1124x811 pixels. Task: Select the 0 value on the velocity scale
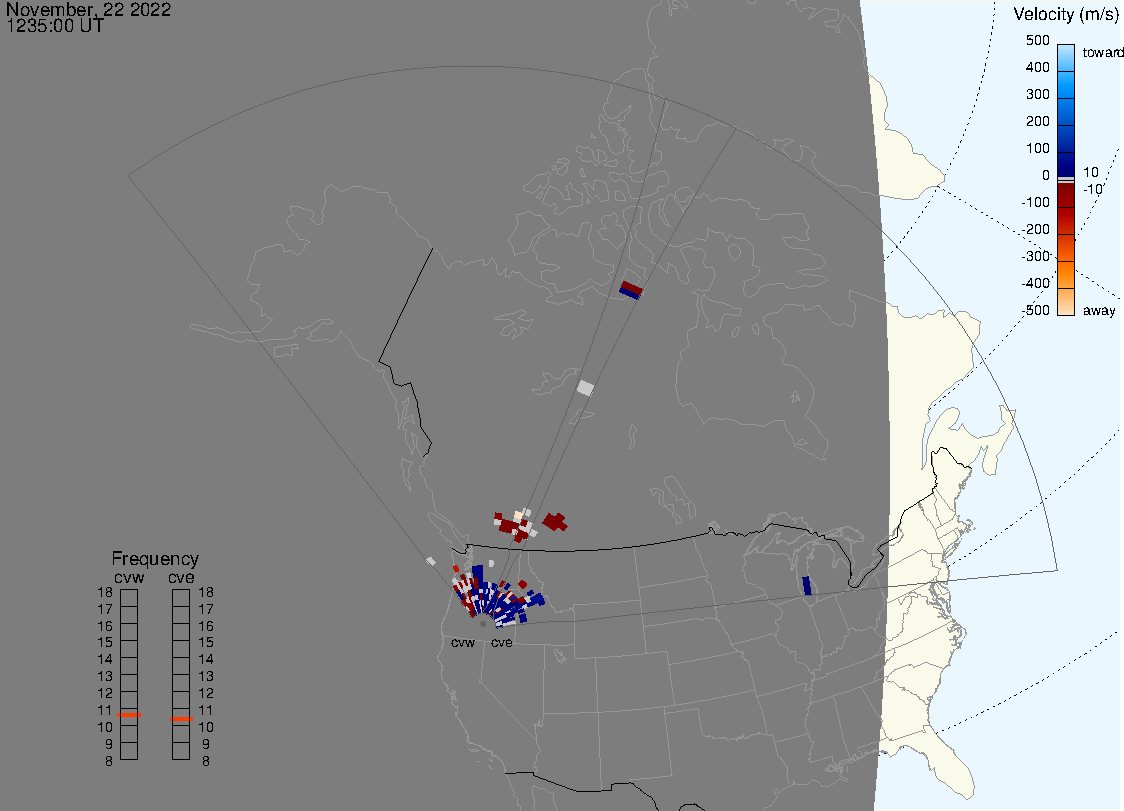pos(1046,176)
